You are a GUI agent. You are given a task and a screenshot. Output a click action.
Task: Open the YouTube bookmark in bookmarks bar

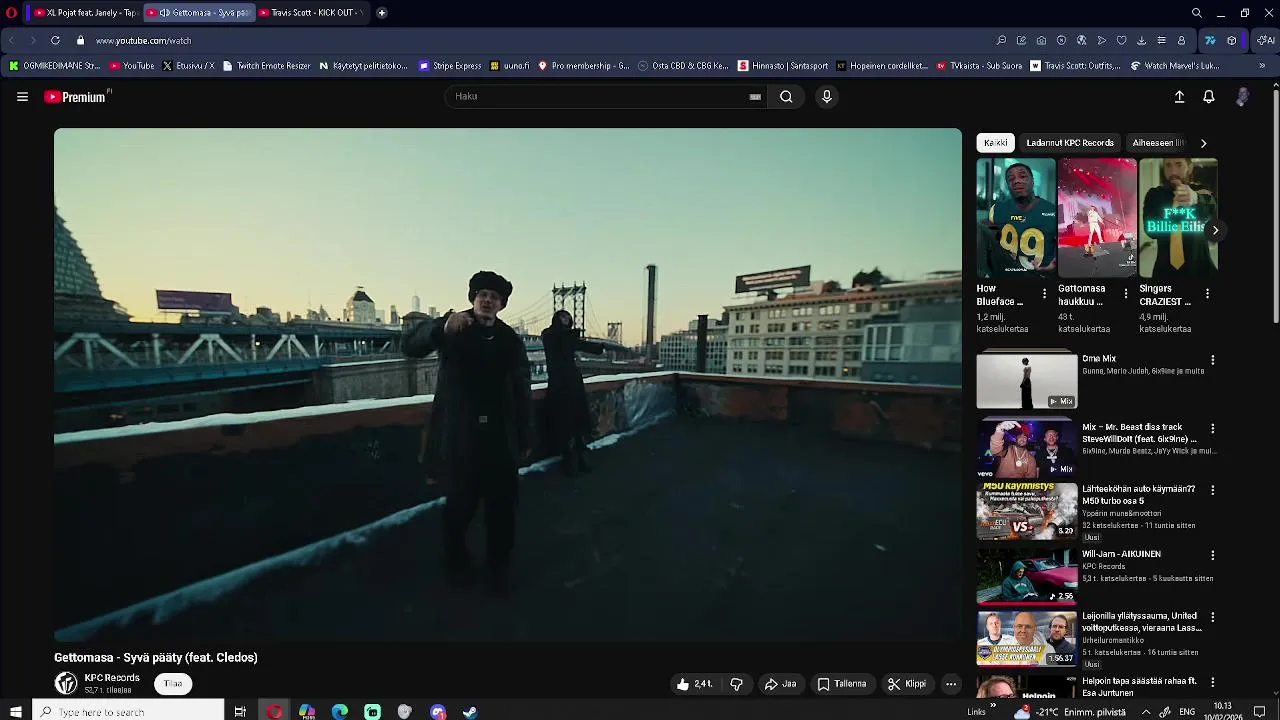pyautogui.click(x=132, y=66)
